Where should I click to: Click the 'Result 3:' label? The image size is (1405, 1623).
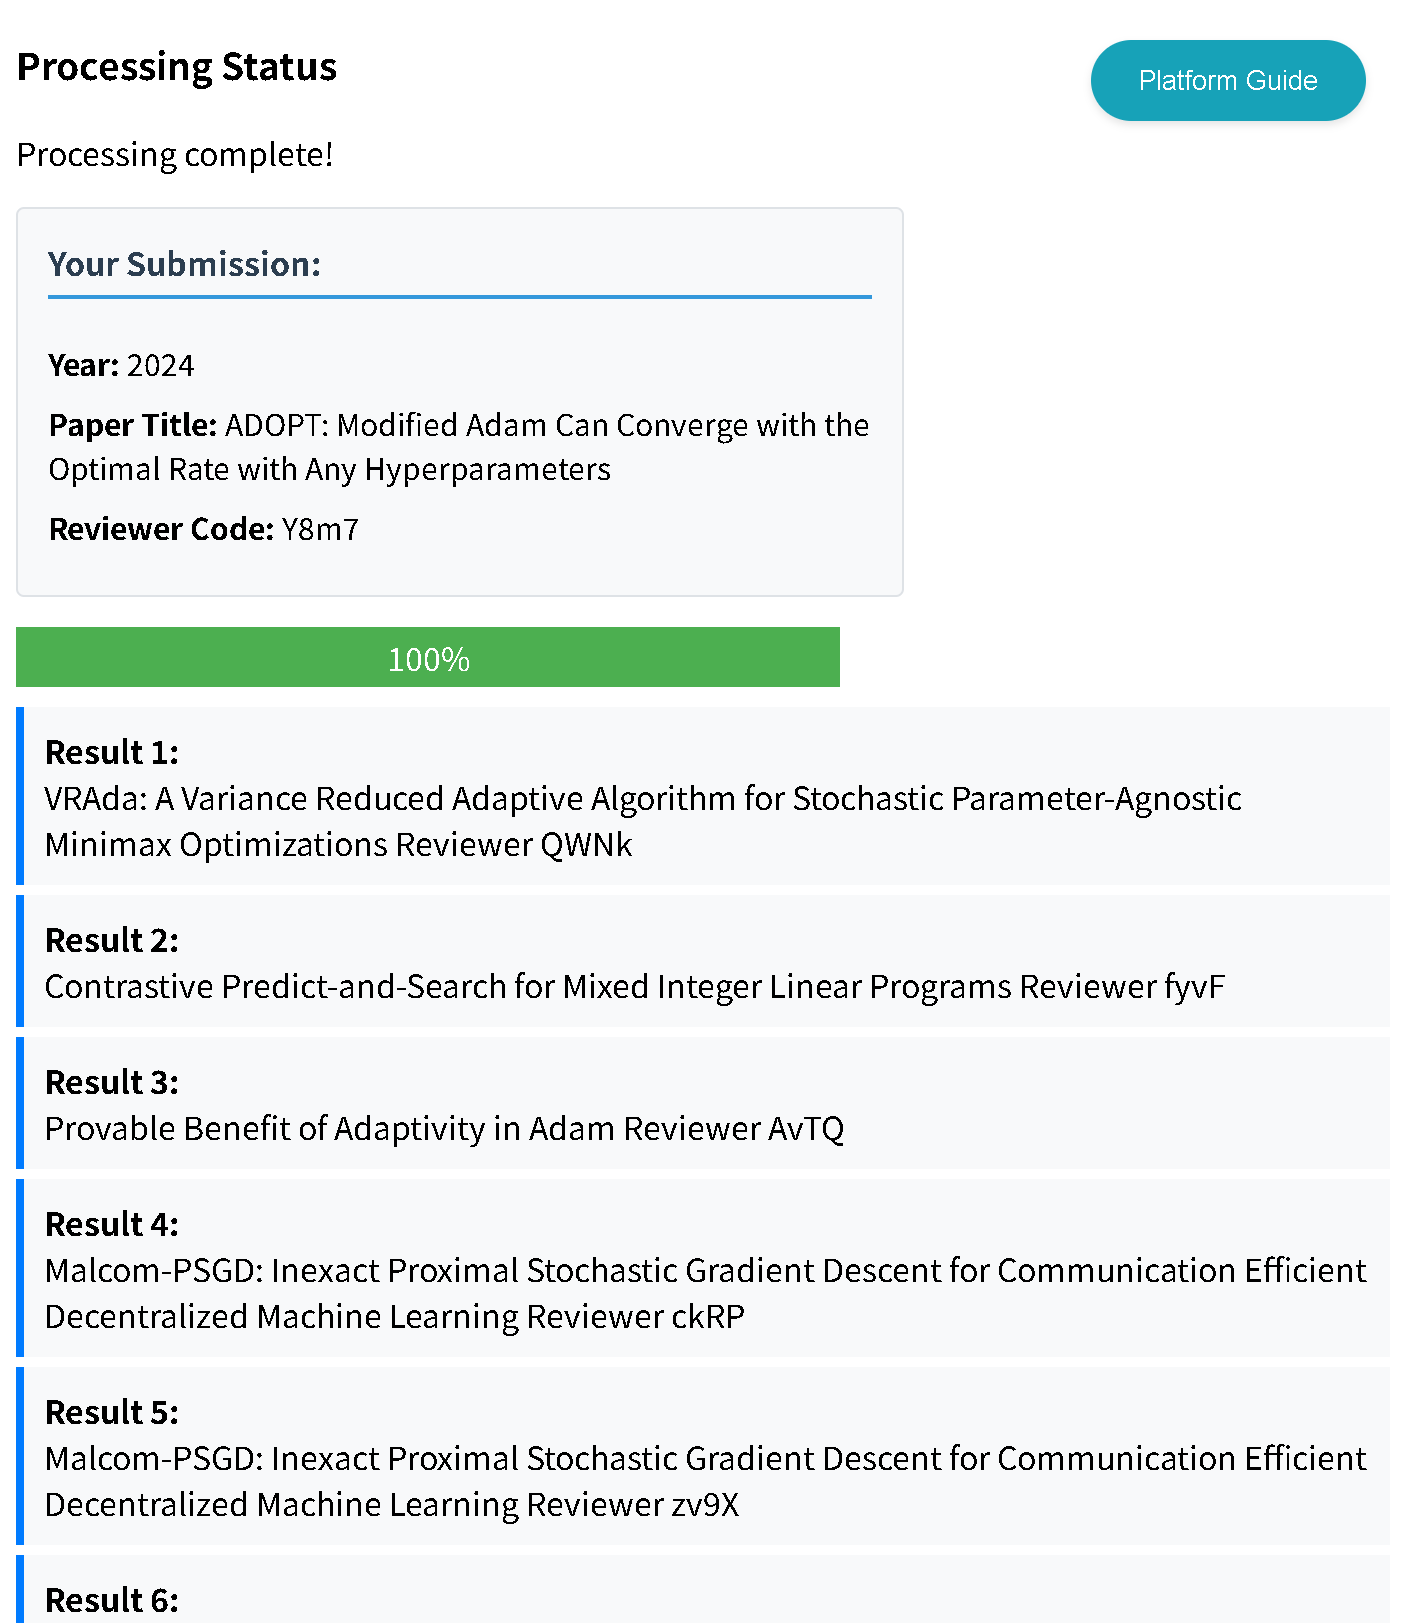point(112,1082)
